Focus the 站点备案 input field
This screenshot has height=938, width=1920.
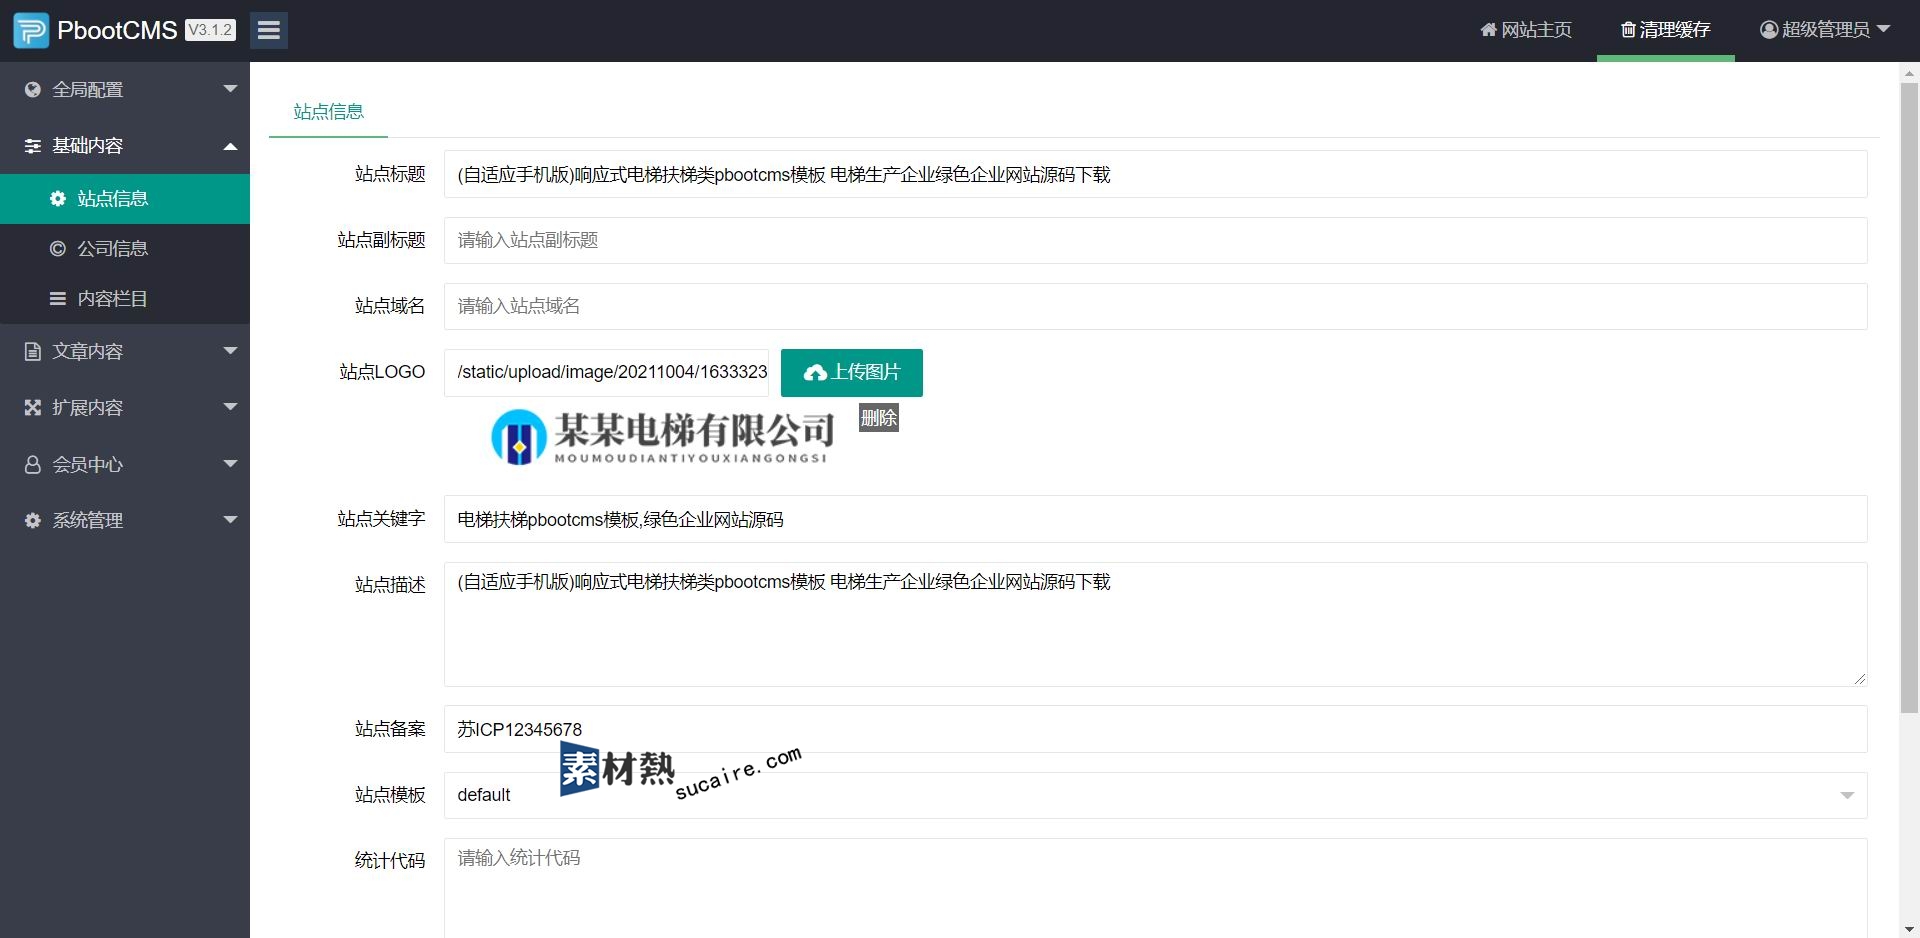pyautogui.click(x=1155, y=729)
